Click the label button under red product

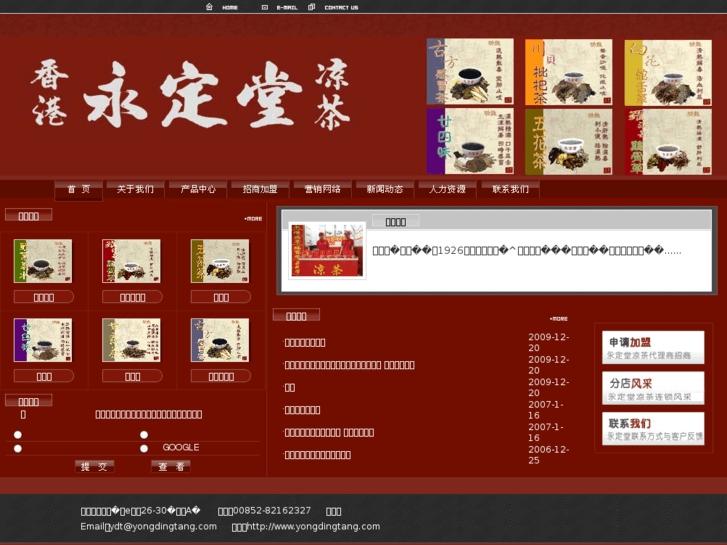[x=132, y=297]
